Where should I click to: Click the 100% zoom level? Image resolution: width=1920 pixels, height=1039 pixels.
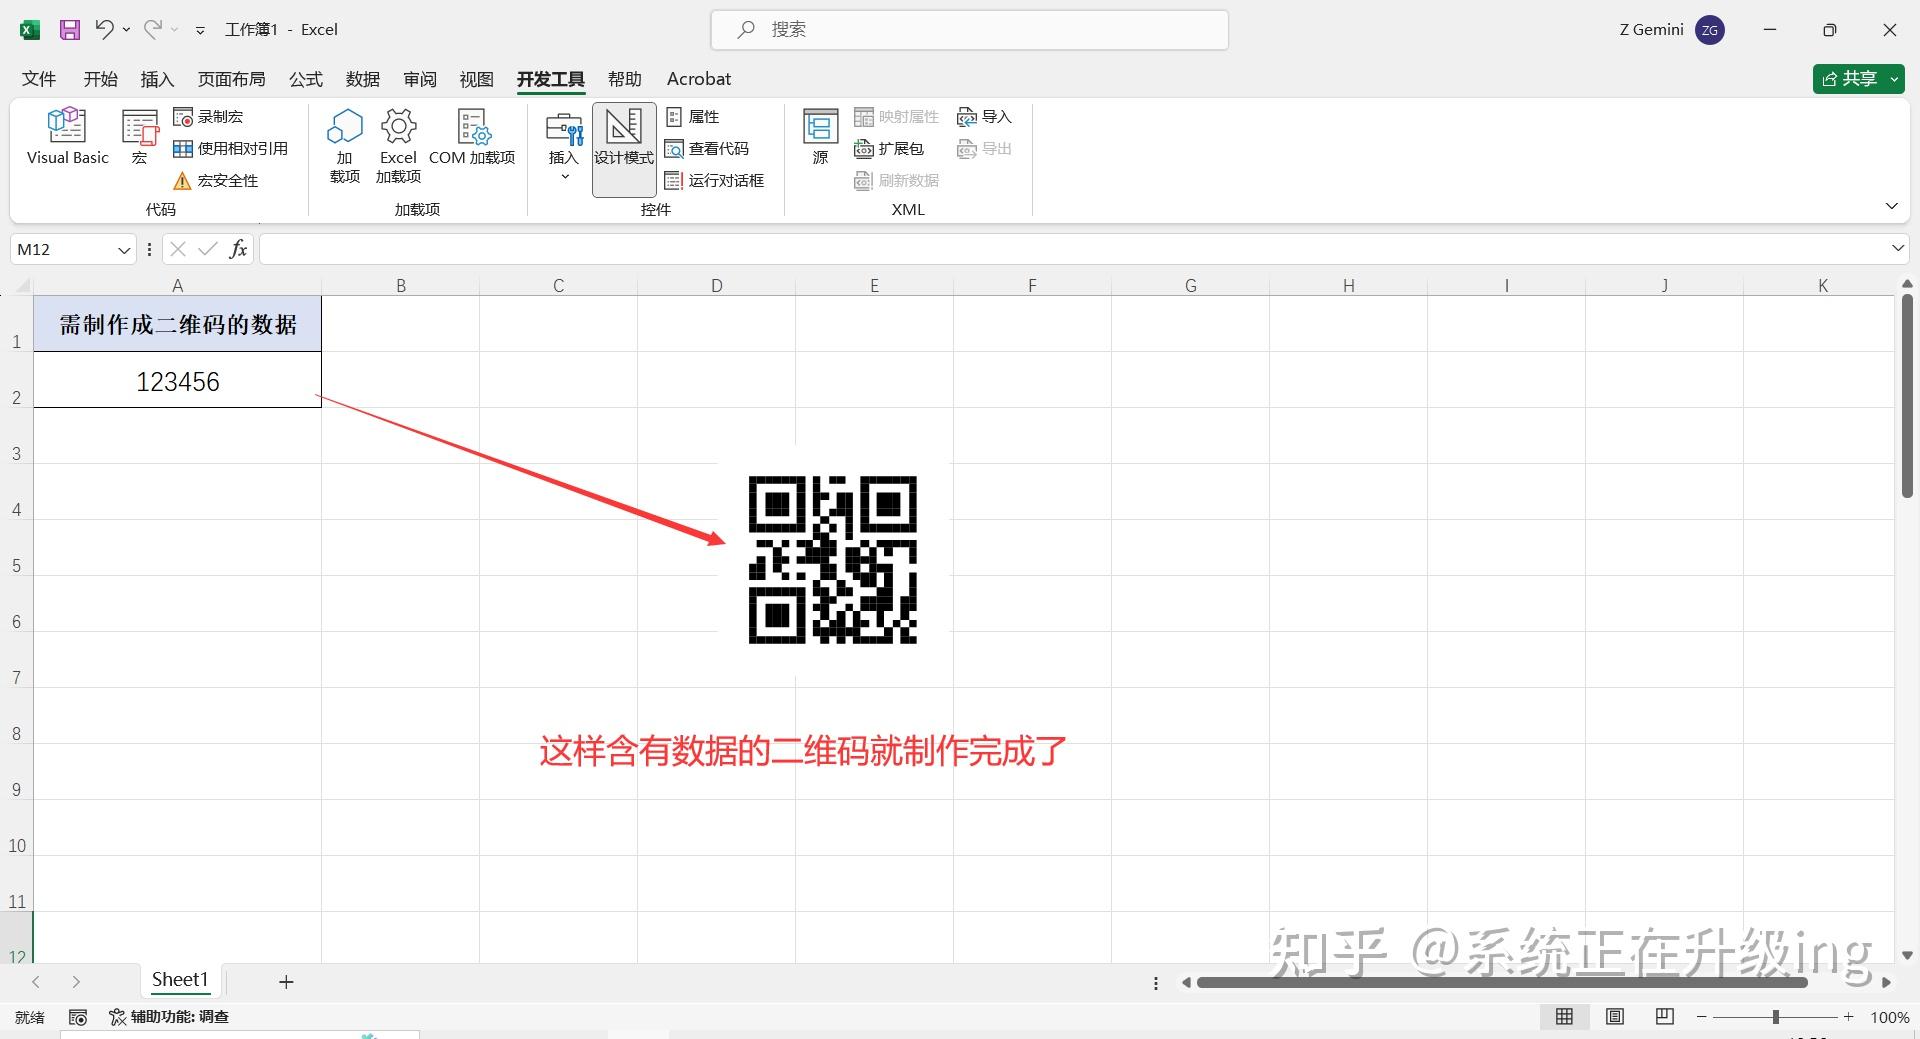pyautogui.click(x=1889, y=1017)
